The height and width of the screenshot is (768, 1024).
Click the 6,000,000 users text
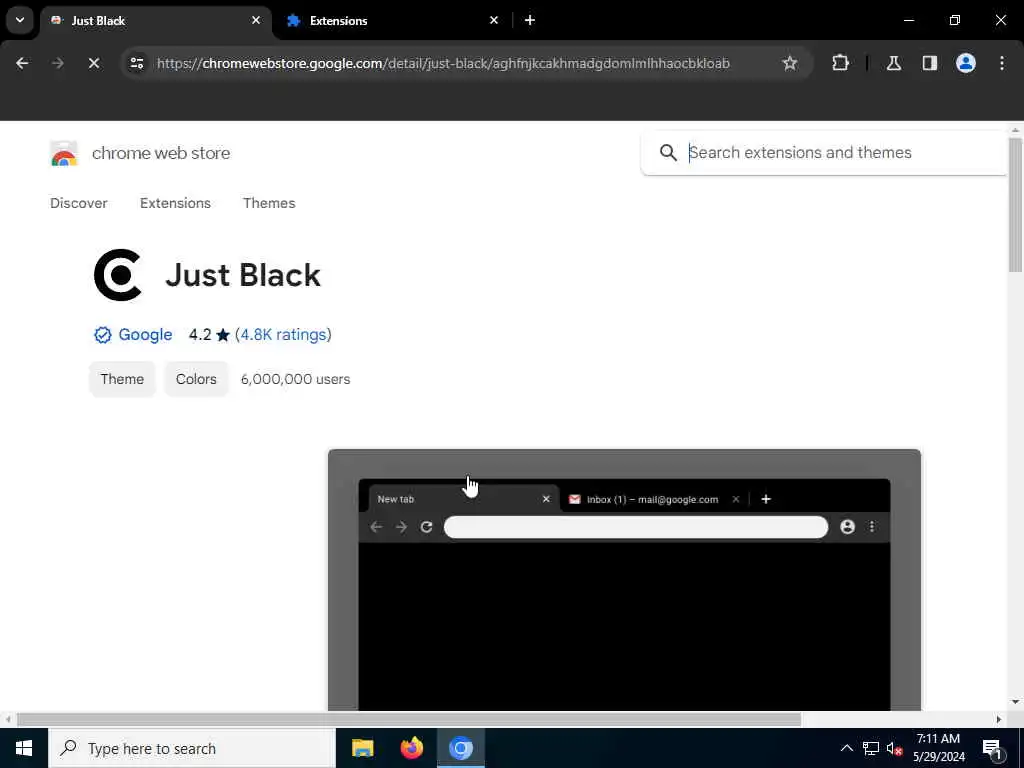(295, 379)
